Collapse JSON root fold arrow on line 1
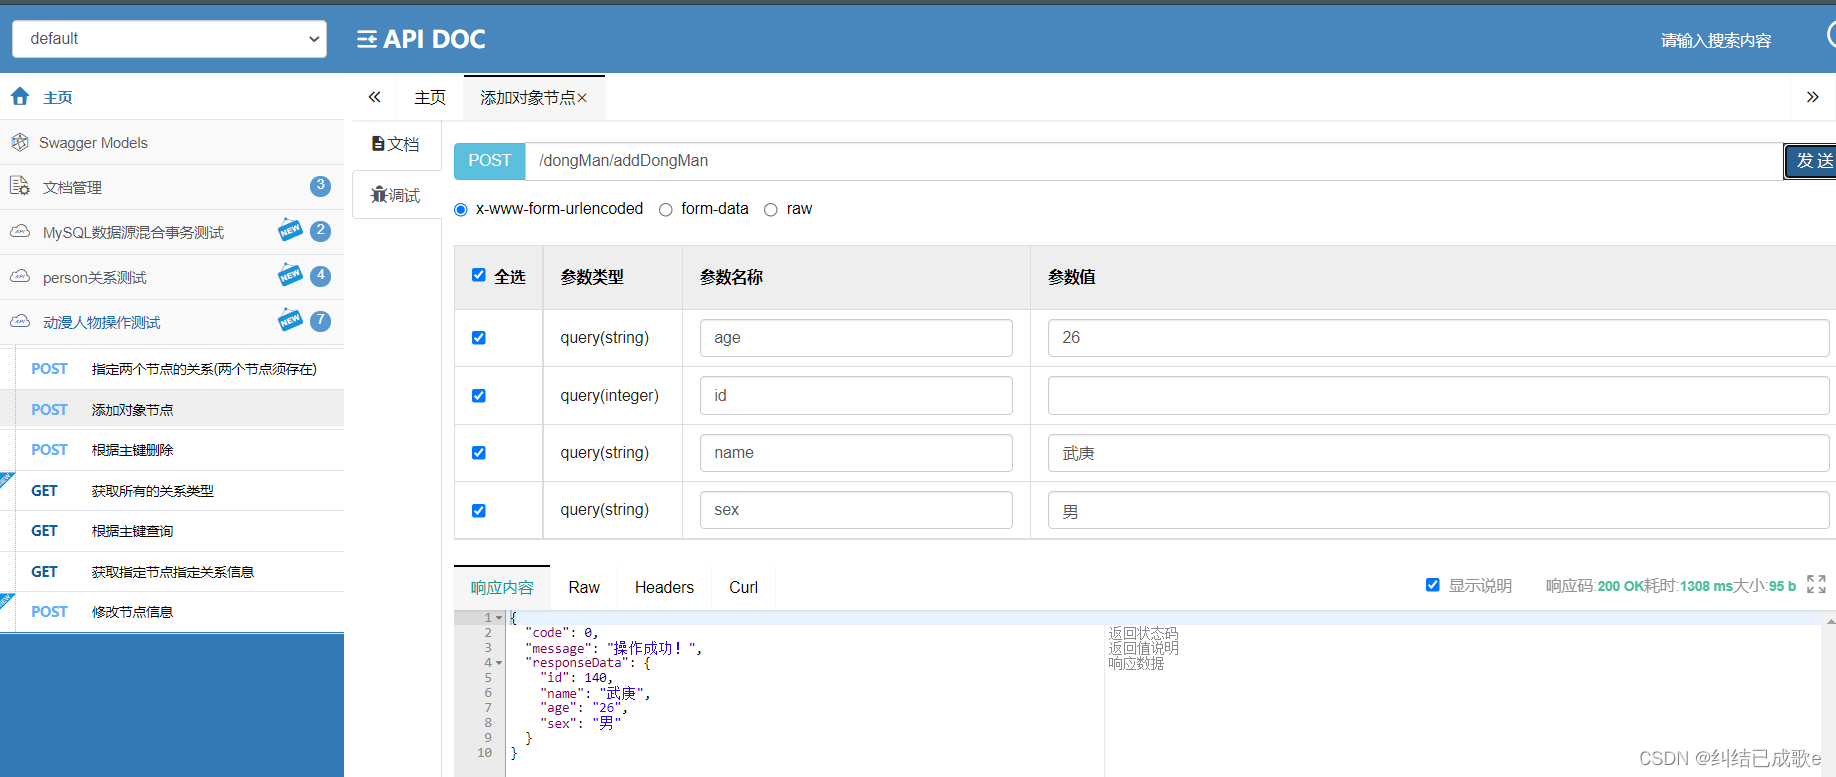The width and height of the screenshot is (1836, 777). click(x=499, y=618)
